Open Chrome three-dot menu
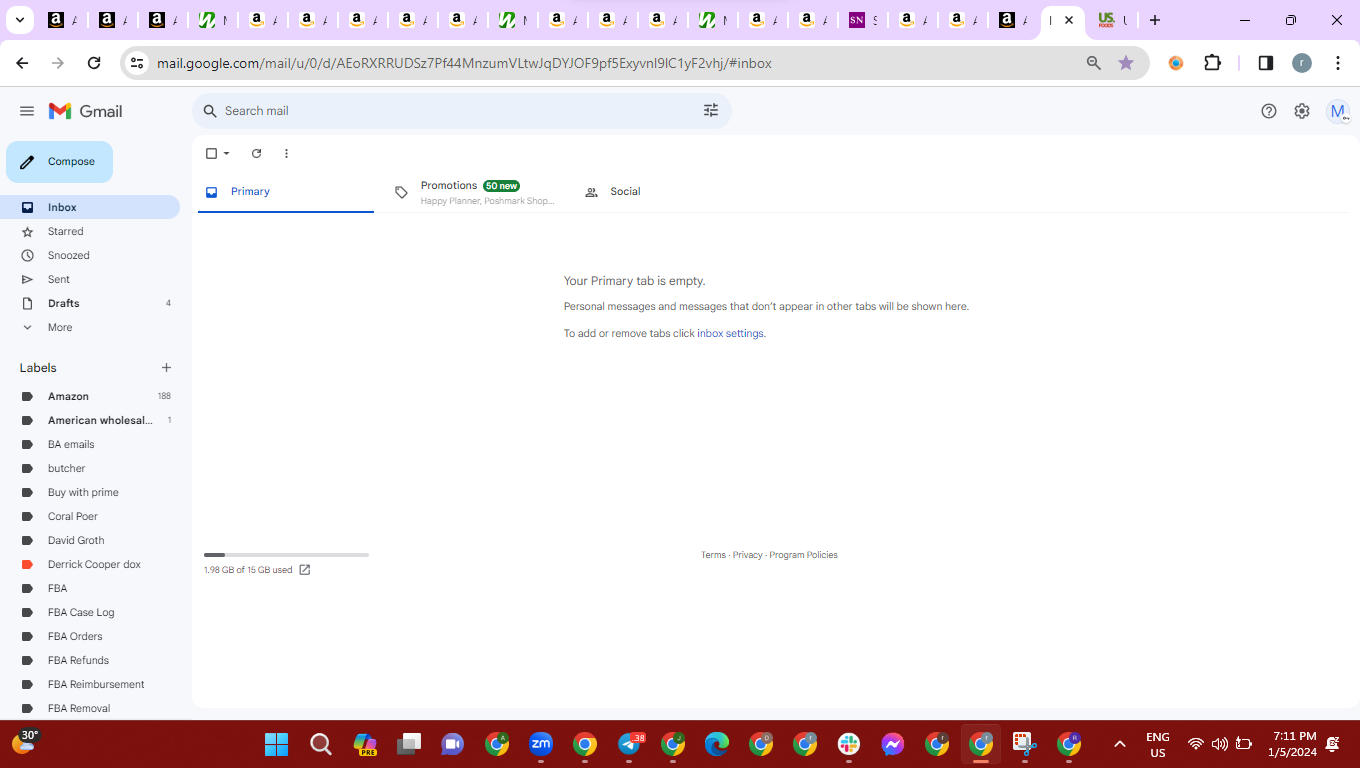Image resolution: width=1360 pixels, height=768 pixels. (x=1338, y=63)
